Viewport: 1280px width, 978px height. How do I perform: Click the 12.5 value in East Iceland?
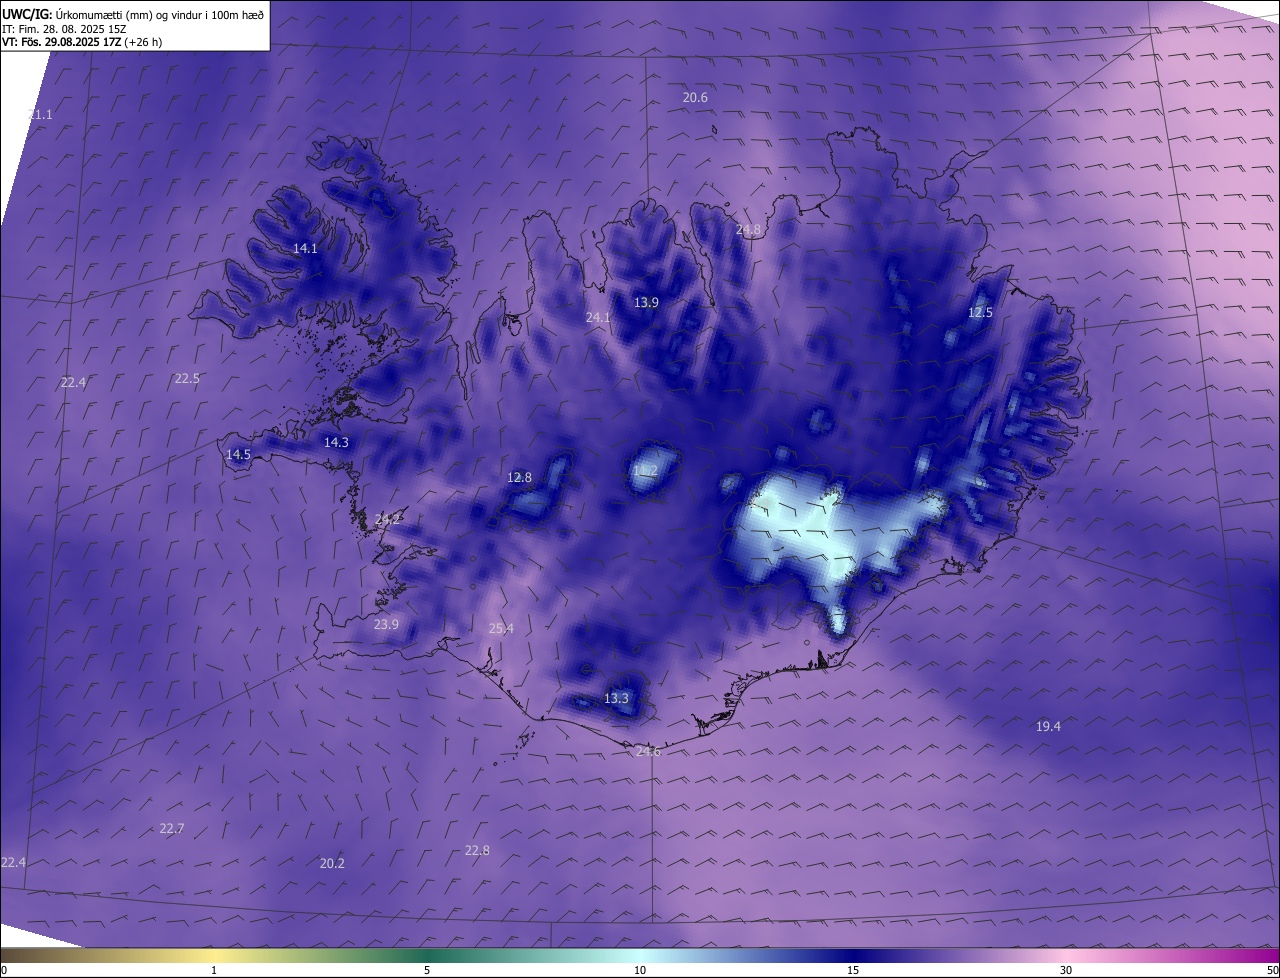click(x=980, y=312)
